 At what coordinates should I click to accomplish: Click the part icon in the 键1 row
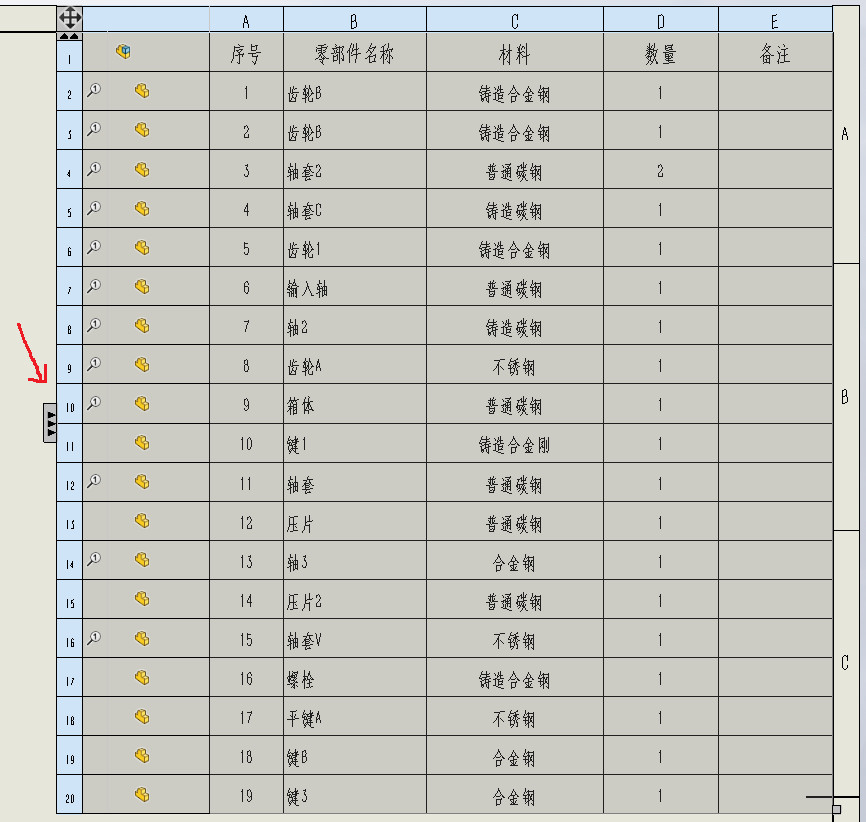tap(142, 442)
